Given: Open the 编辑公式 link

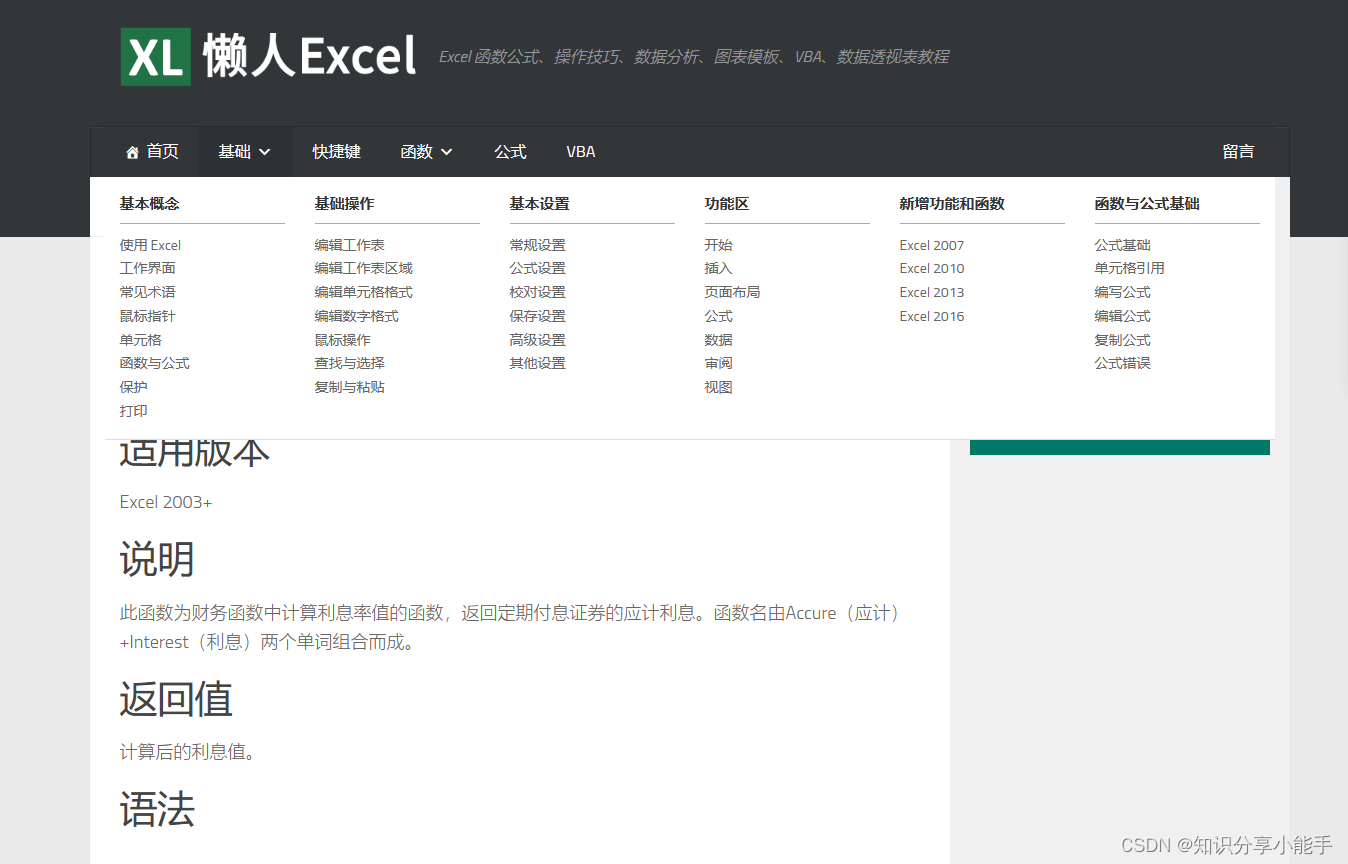Looking at the screenshot, I should pyautogui.click(x=1123, y=316).
